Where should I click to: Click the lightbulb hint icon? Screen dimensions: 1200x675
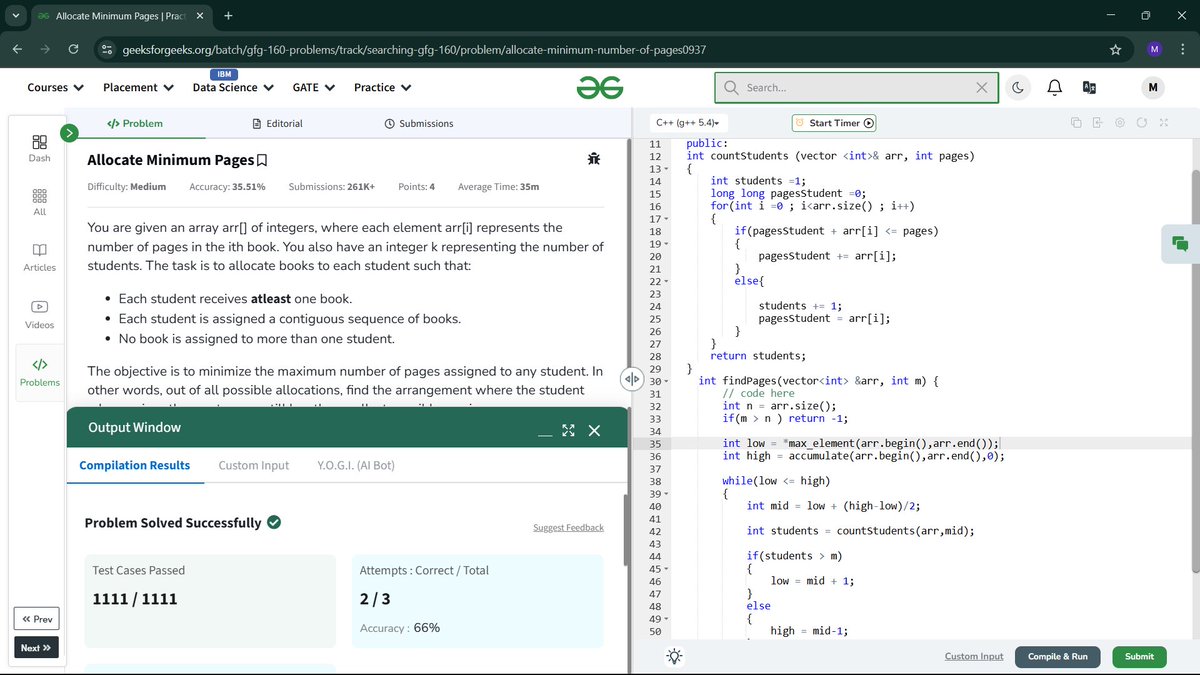pyautogui.click(x=675, y=656)
